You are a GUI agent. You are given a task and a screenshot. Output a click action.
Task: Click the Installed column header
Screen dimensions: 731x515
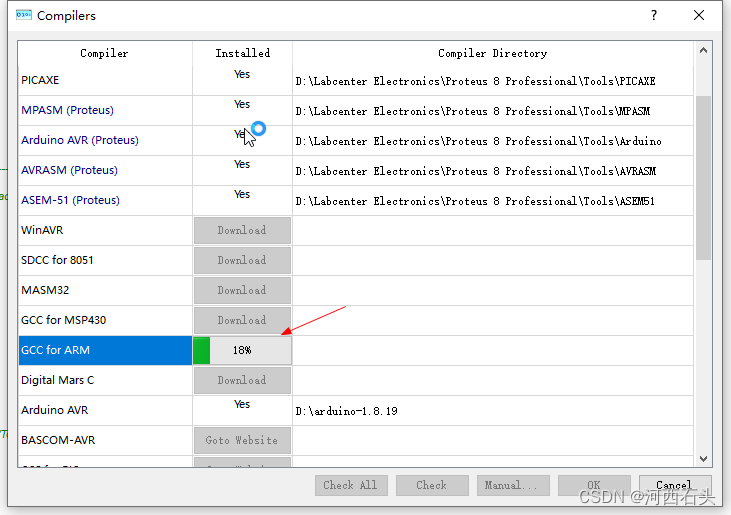[242, 53]
